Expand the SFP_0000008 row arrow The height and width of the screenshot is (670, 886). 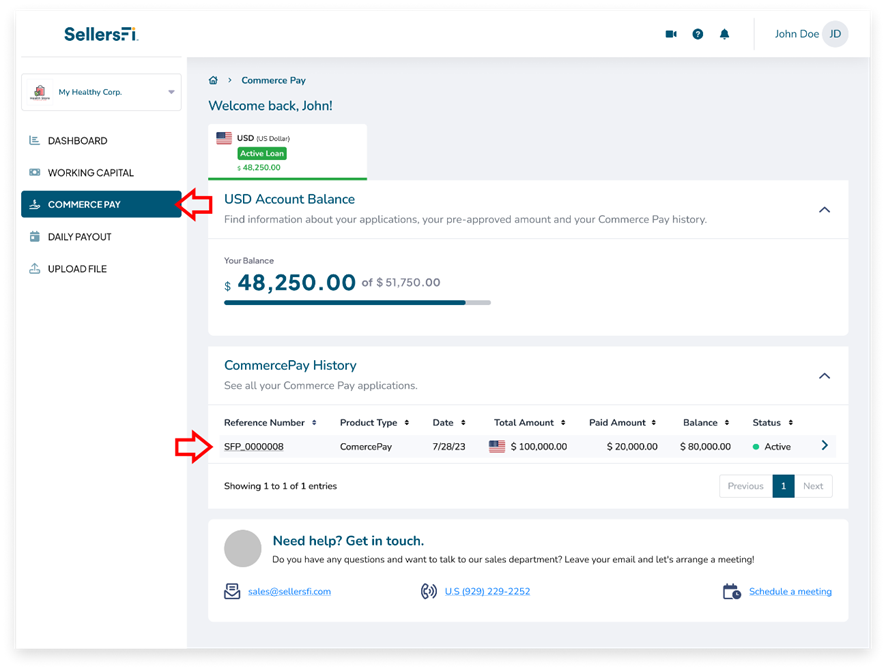click(x=824, y=446)
